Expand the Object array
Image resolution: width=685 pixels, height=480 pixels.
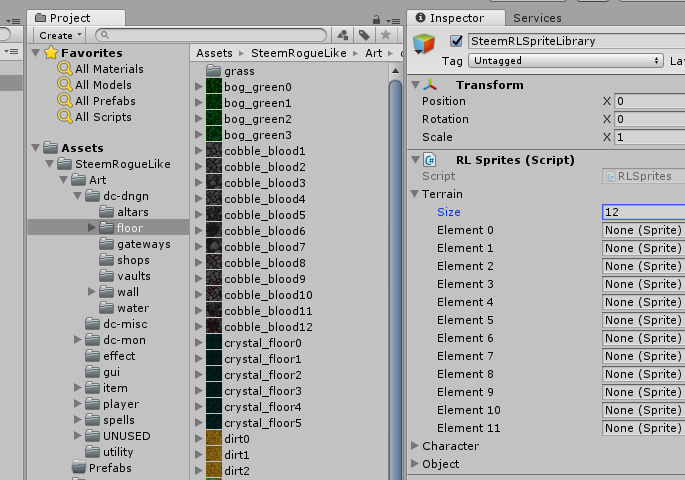(415, 463)
